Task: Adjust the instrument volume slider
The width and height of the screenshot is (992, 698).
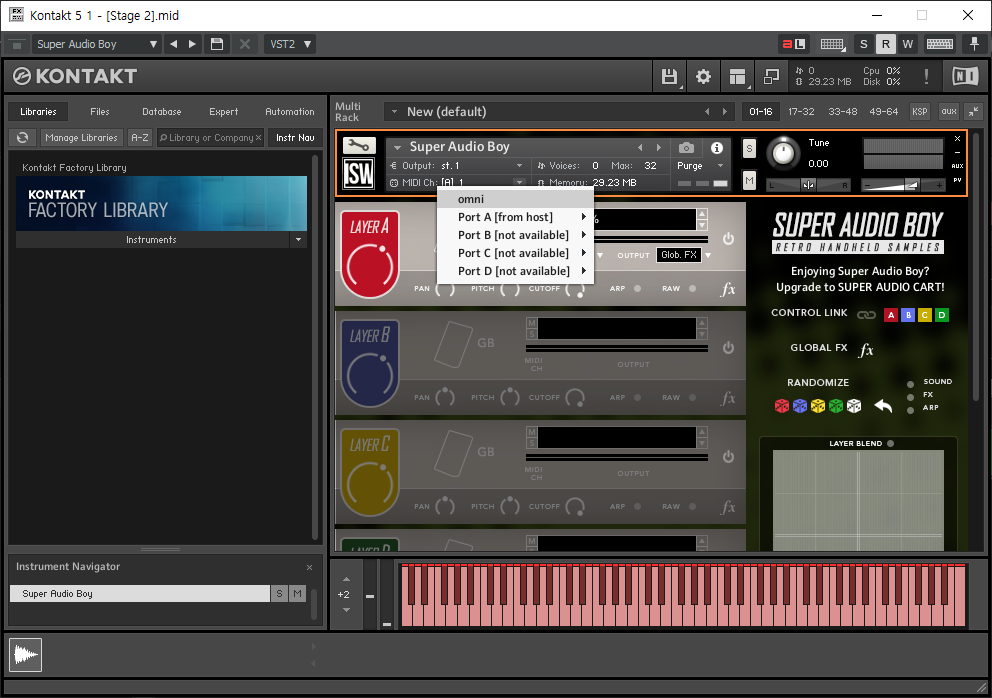Action: (x=904, y=185)
